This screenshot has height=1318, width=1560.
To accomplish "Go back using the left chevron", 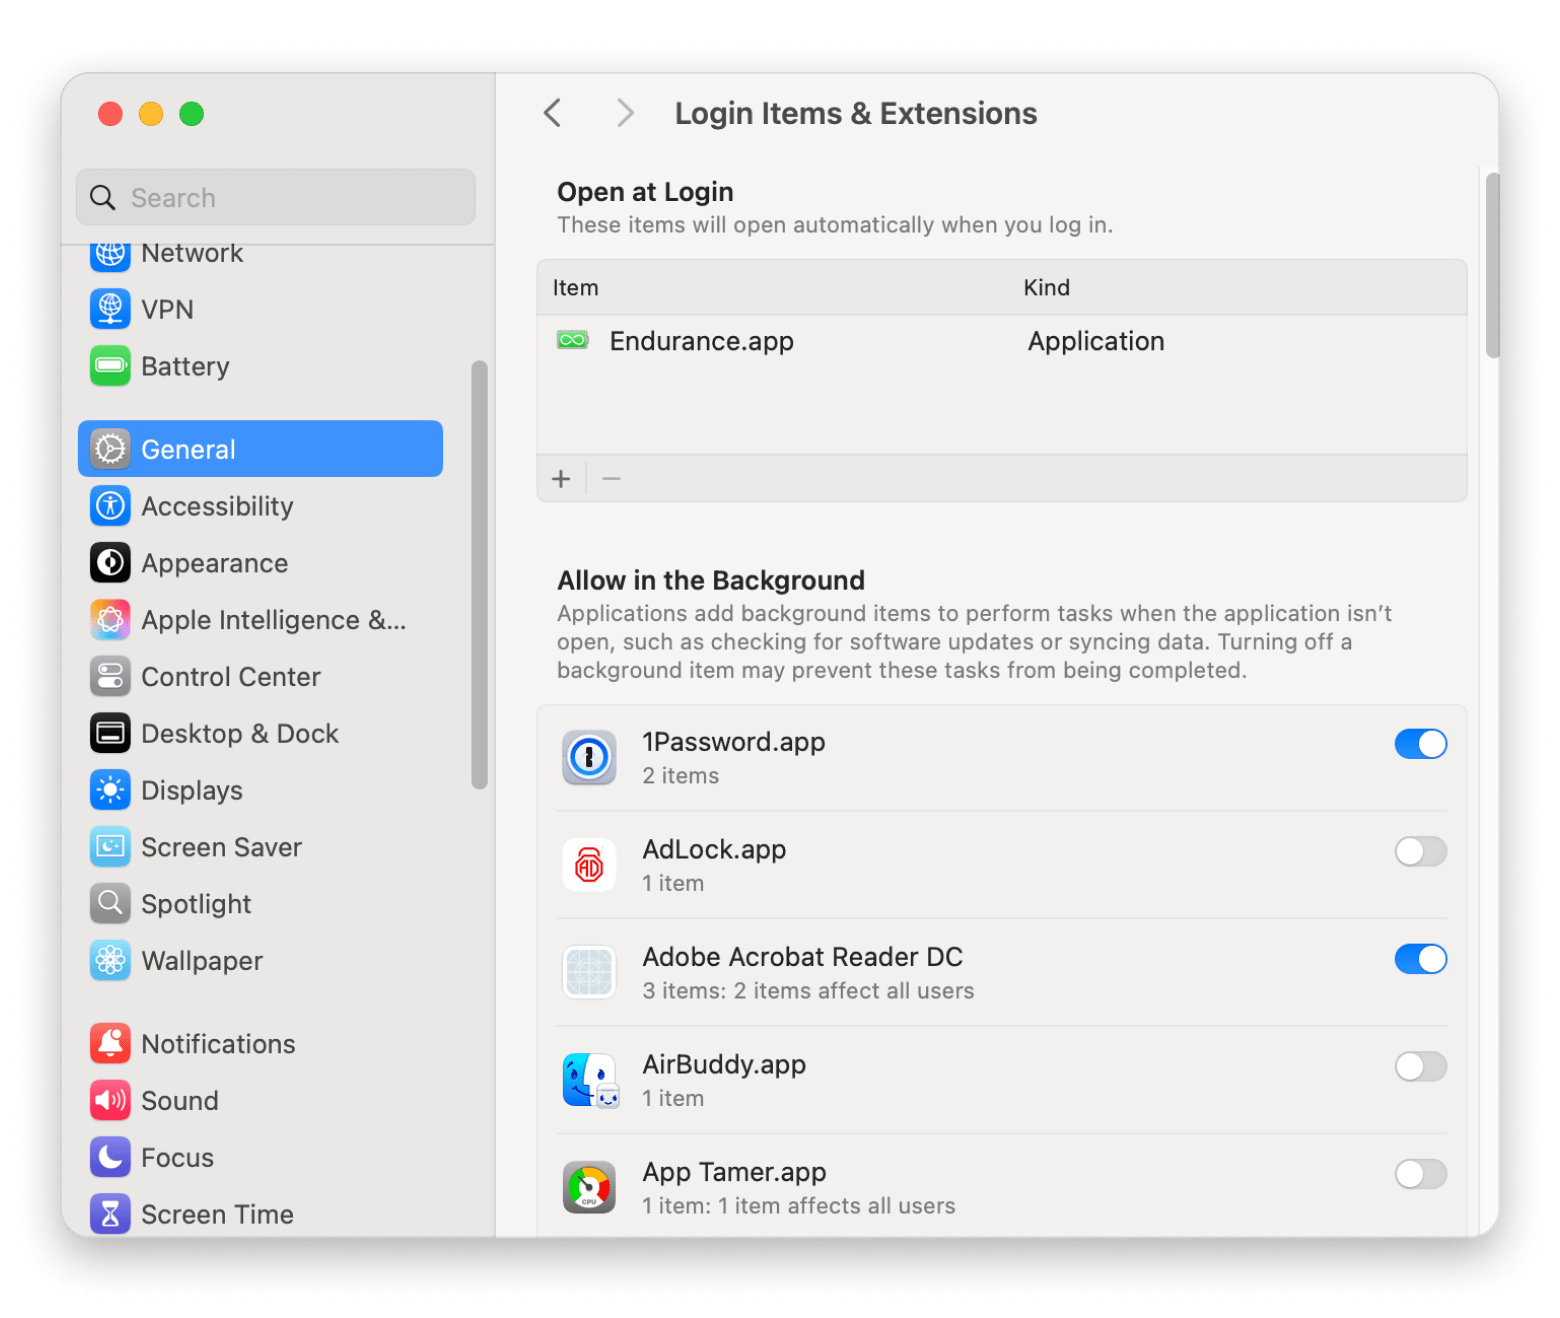I will [x=553, y=113].
